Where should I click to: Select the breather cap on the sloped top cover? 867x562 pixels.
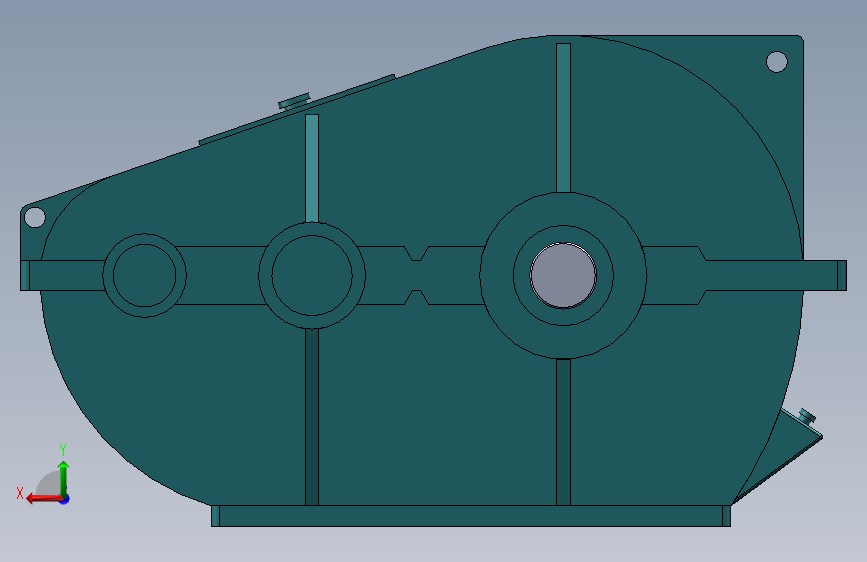pos(294,101)
